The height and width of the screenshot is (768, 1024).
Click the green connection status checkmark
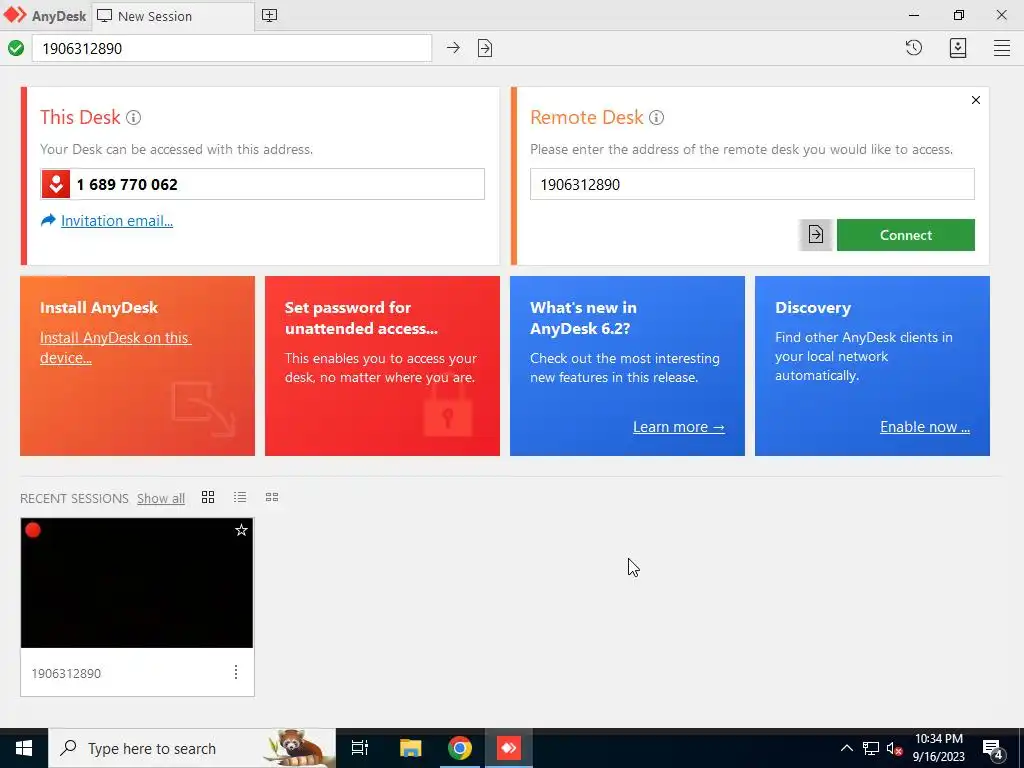(x=16, y=48)
